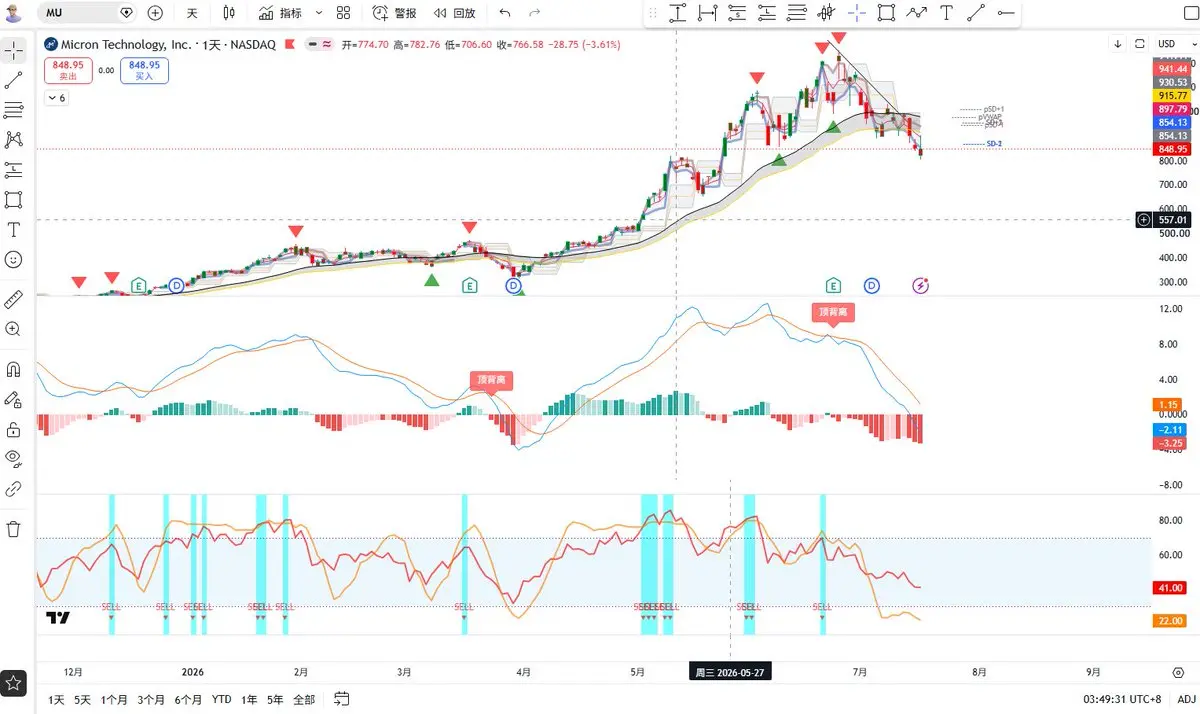Image resolution: width=1200 pixels, height=714 pixels.
Task: Open time zone menu at 03:49:31 UTC+8
Action: 1123,699
